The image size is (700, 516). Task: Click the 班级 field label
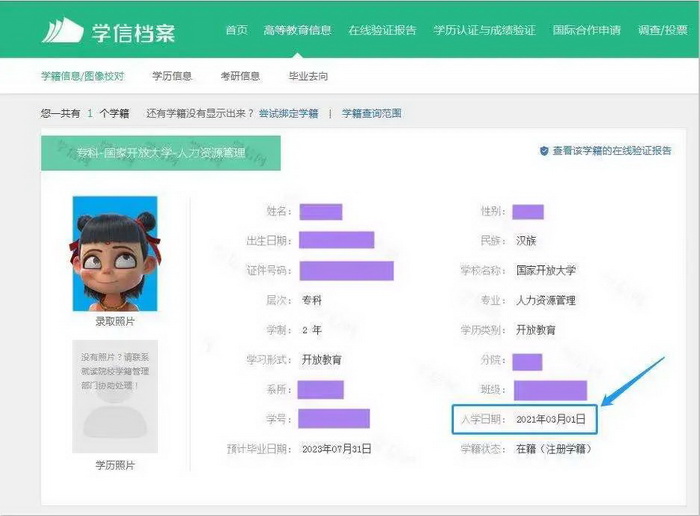(493, 389)
